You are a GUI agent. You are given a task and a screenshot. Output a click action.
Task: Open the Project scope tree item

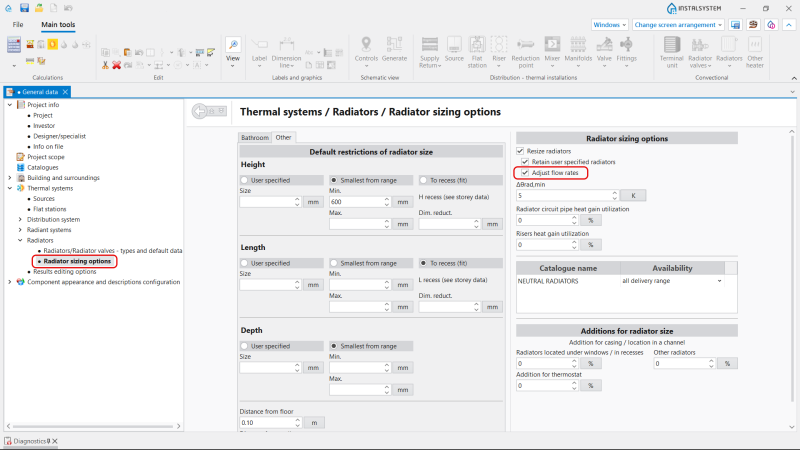tap(46, 157)
